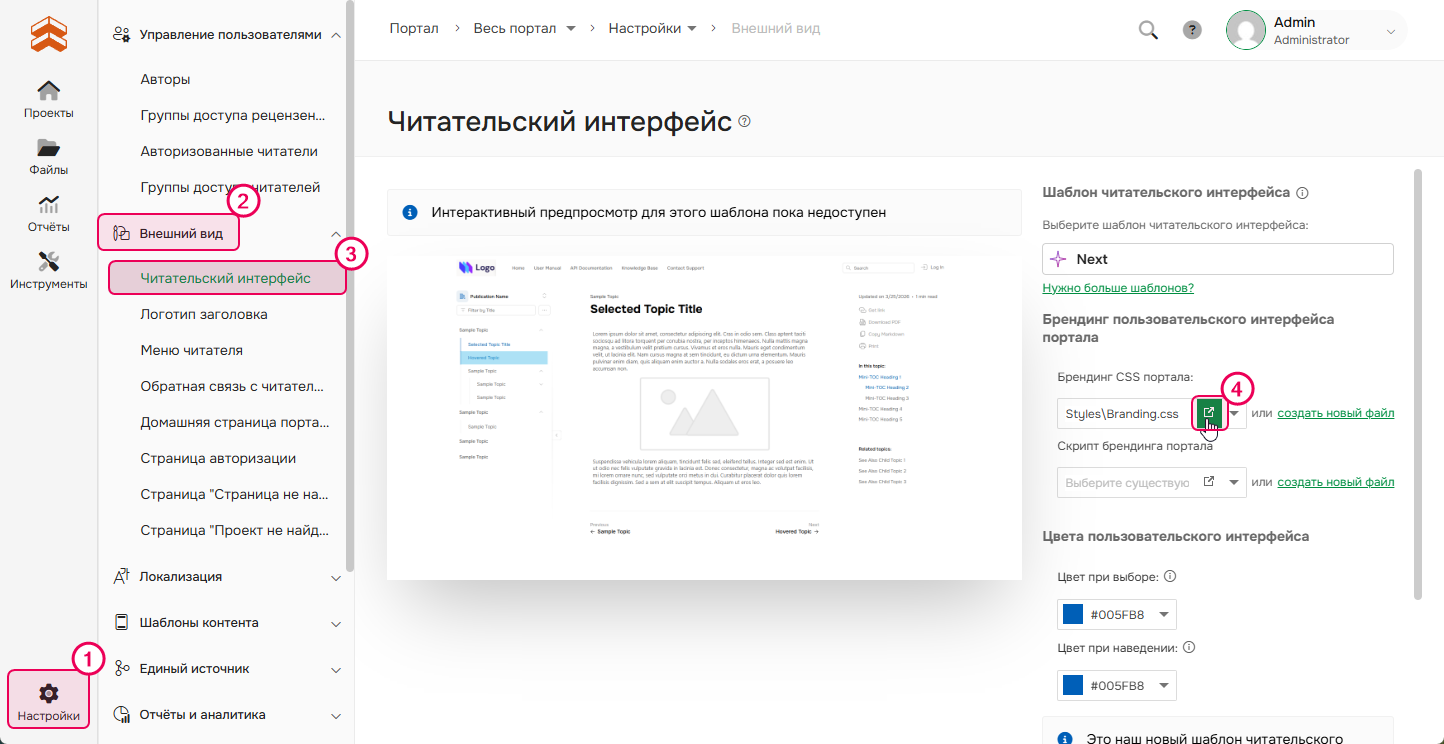Image resolution: width=1444 pixels, height=744 pixels.
Task: Select Меню читателя item
Action: 192,350
